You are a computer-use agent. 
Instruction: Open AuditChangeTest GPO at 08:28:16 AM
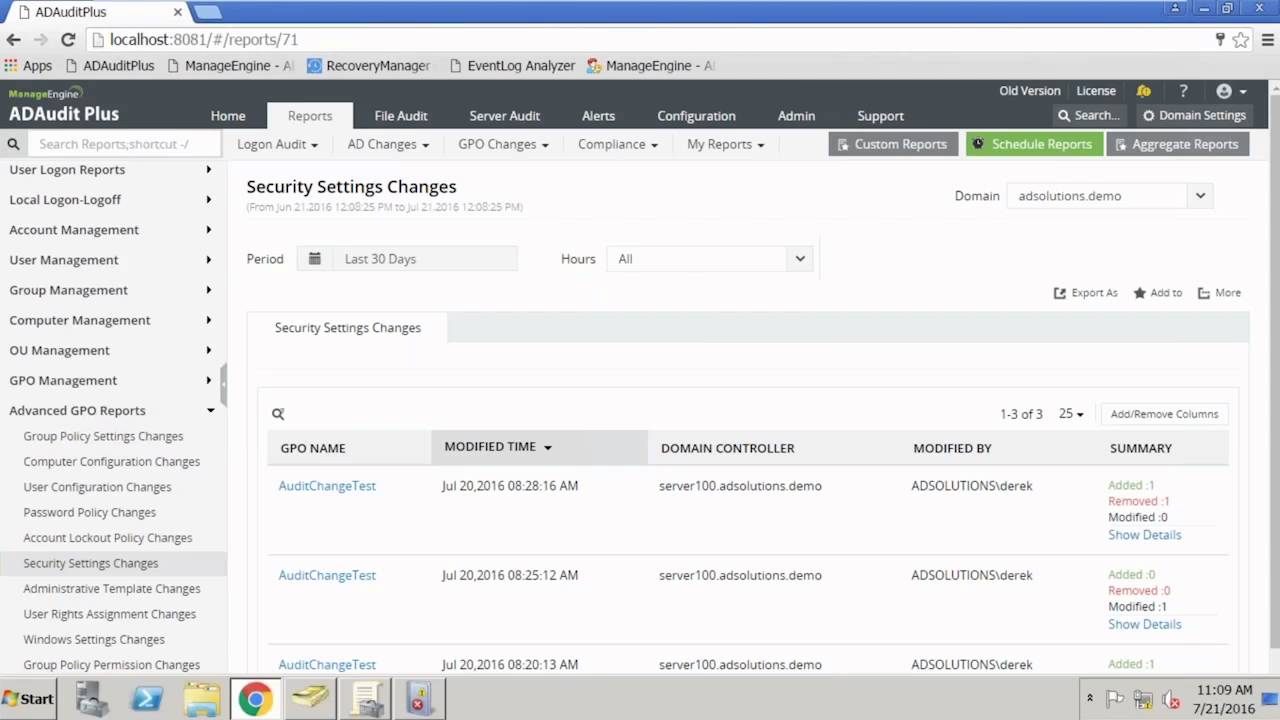click(x=327, y=486)
